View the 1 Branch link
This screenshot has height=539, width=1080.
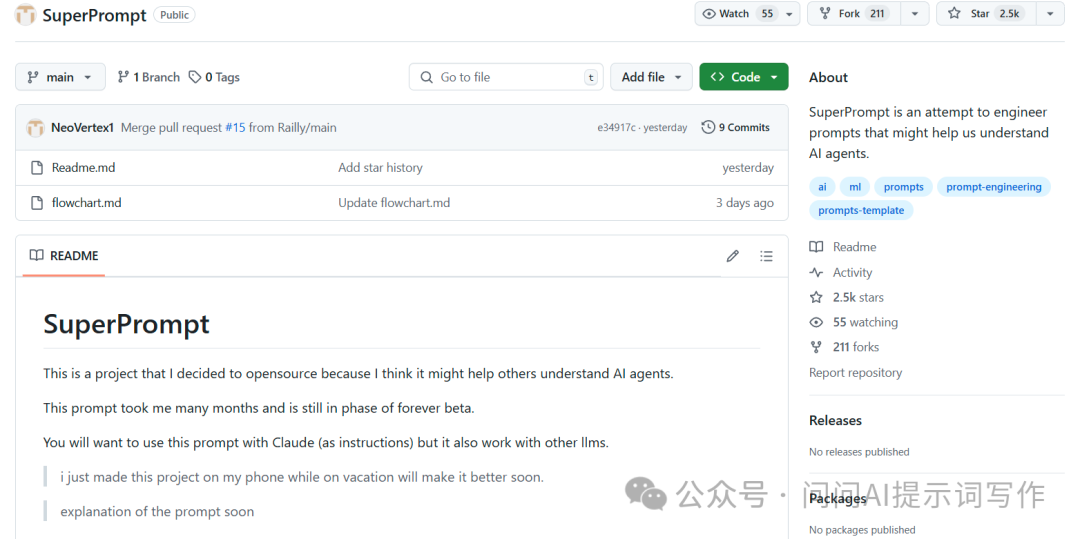pos(149,77)
